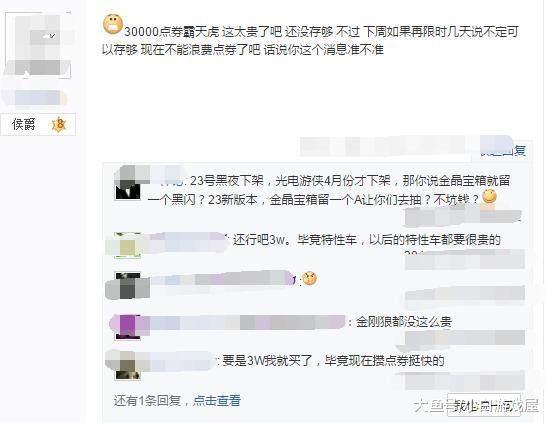This screenshot has width=546, height=423.
Task: Click blurred username of the 金刚狼 reply
Action: [244, 322]
